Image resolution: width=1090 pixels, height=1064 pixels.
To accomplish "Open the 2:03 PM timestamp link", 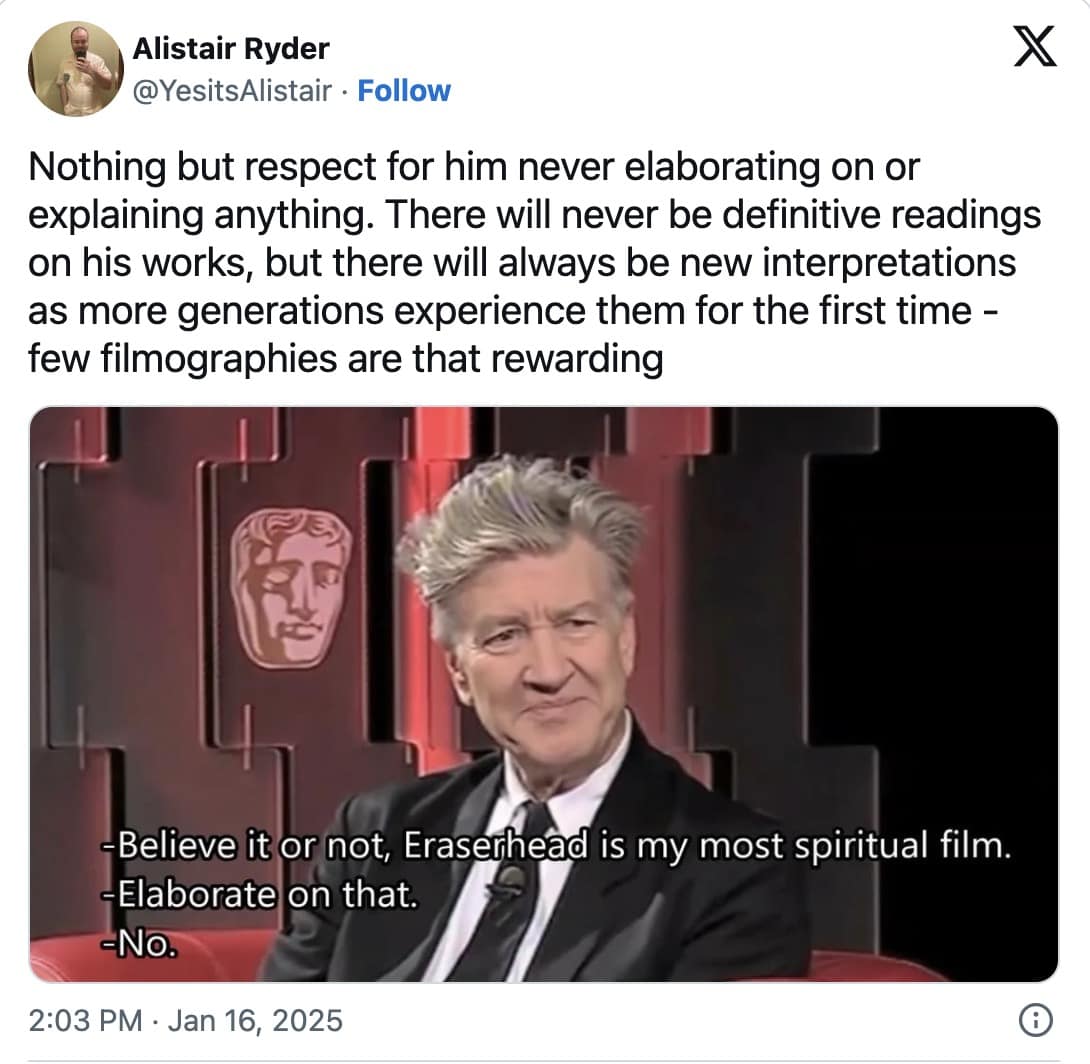I will (86, 1020).
